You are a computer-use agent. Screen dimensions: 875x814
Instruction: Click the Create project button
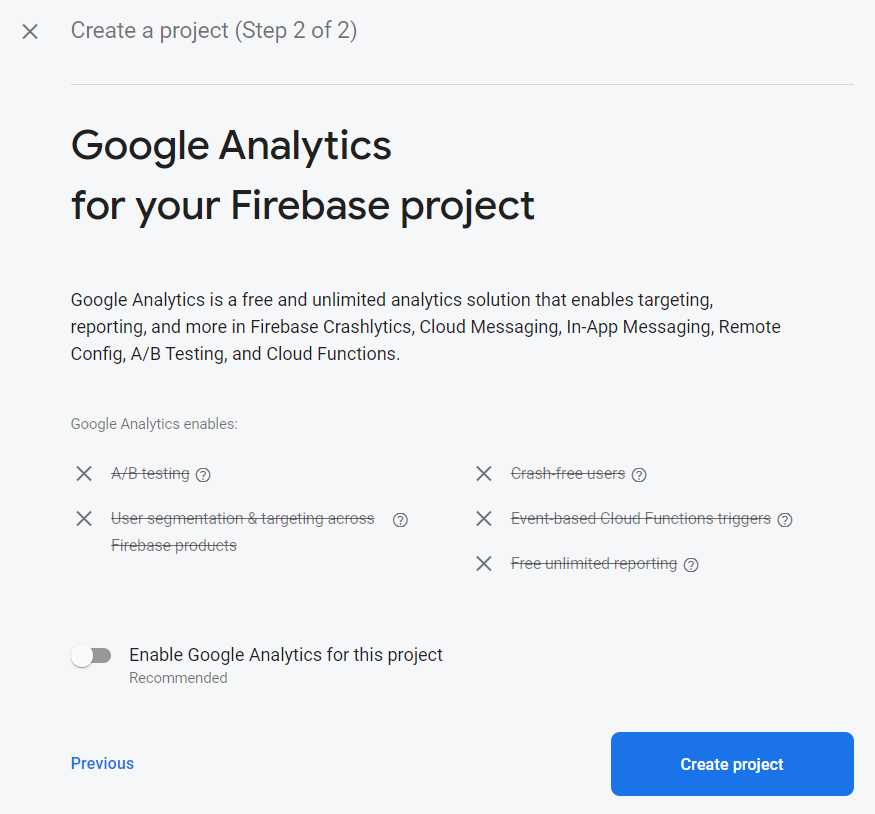click(732, 763)
